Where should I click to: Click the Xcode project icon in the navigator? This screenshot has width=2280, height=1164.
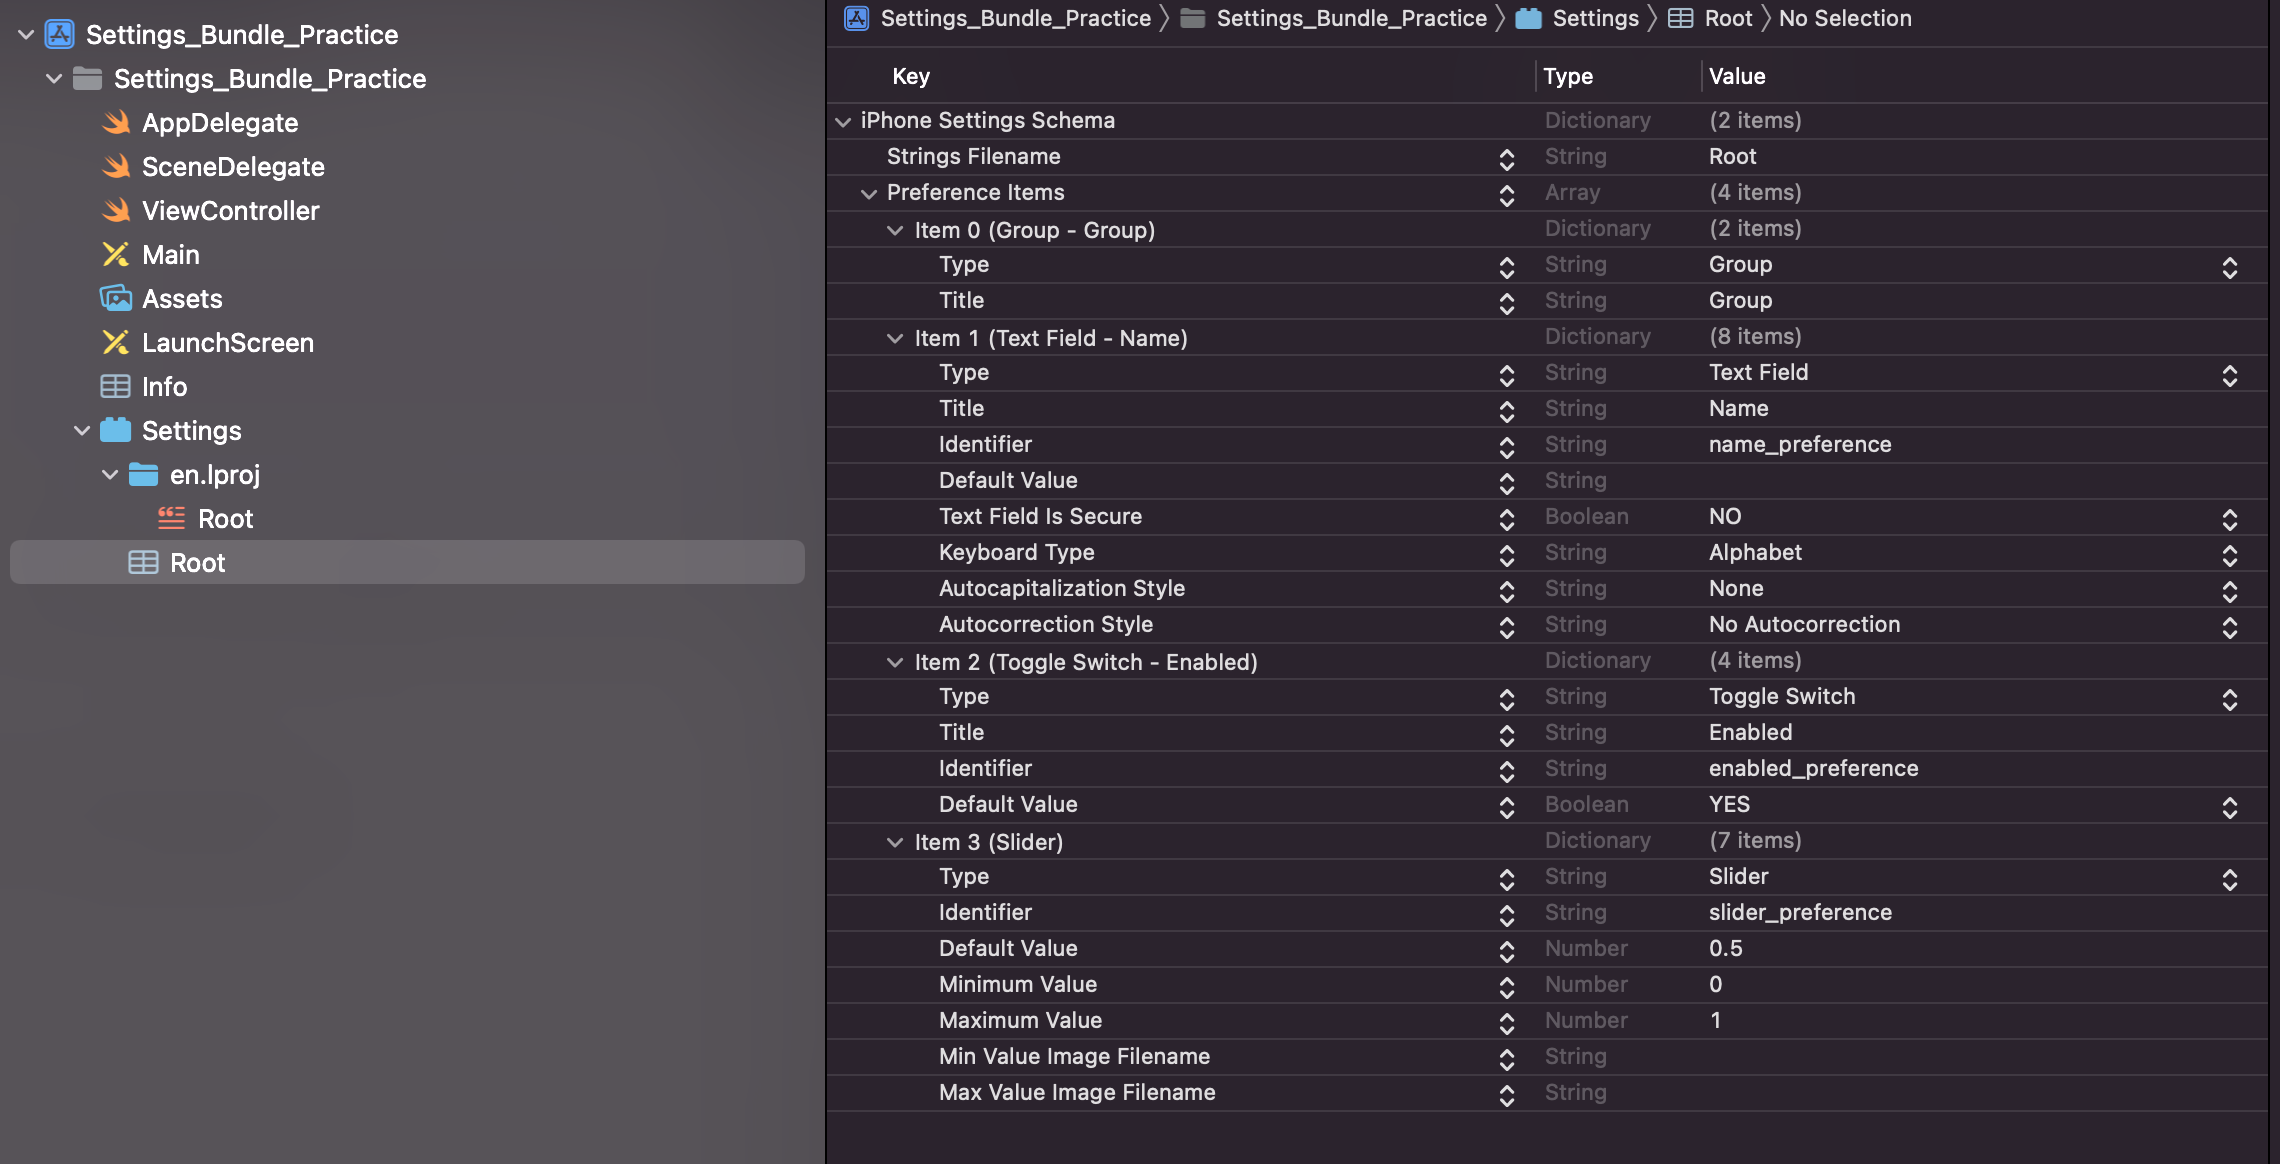tap(60, 35)
